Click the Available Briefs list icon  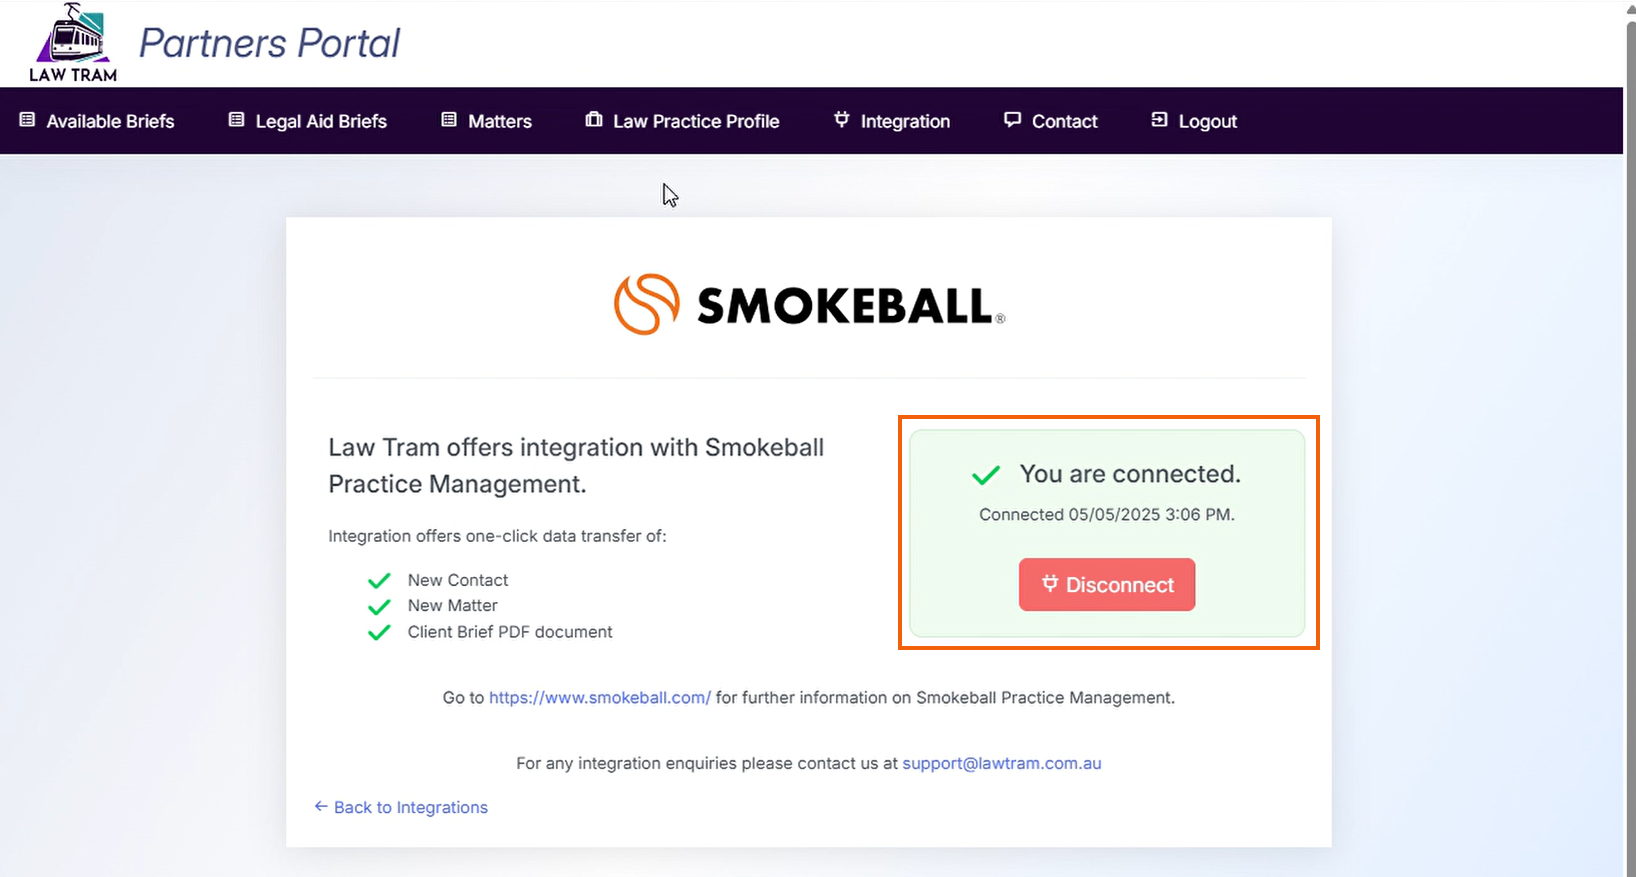[x=27, y=120]
